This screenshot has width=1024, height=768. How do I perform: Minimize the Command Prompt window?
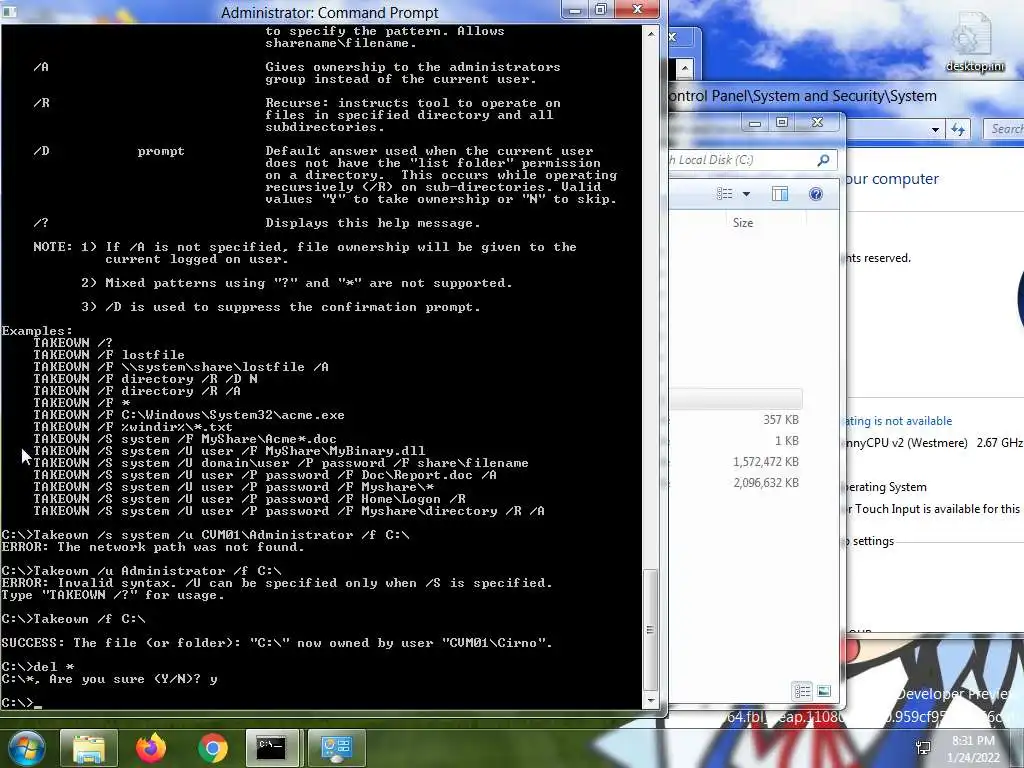[575, 10]
